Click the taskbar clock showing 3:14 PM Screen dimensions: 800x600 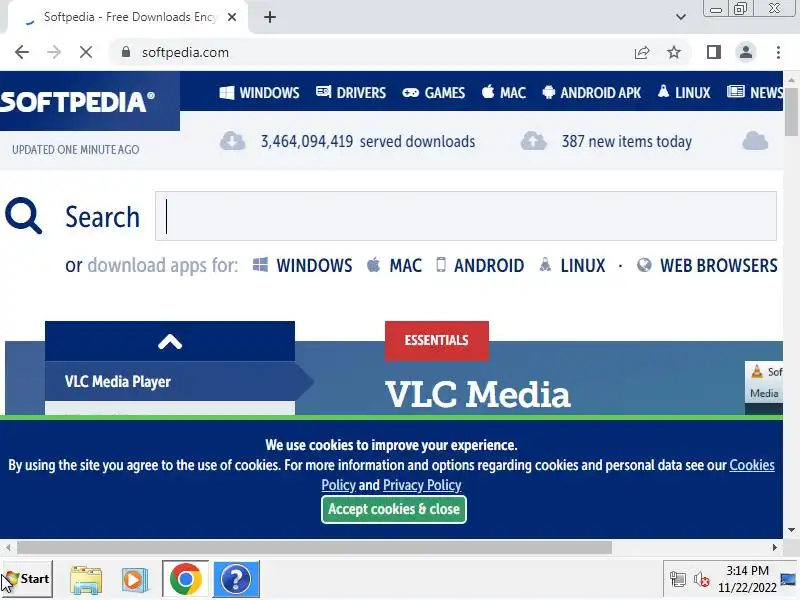pyautogui.click(x=747, y=579)
